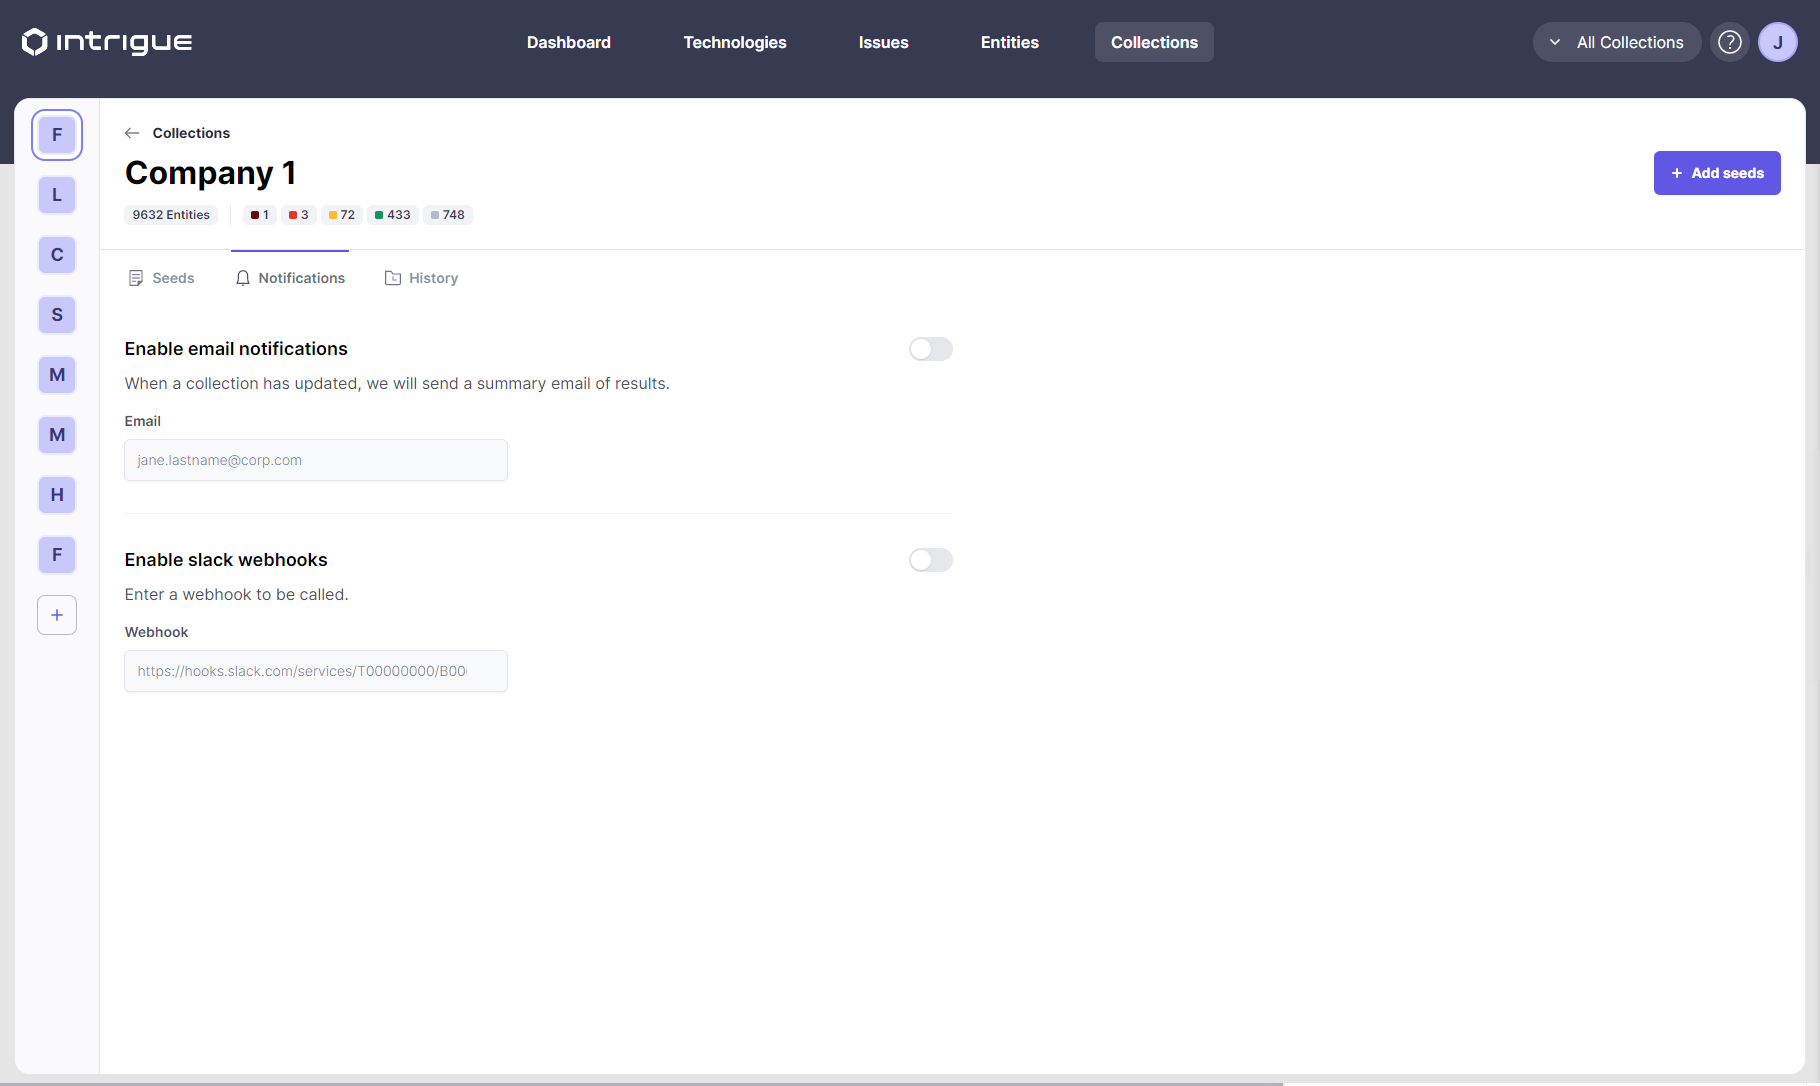The width and height of the screenshot is (1820, 1086).
Task: Click the gray severity badge showing 748
Action: click(448, 215)
